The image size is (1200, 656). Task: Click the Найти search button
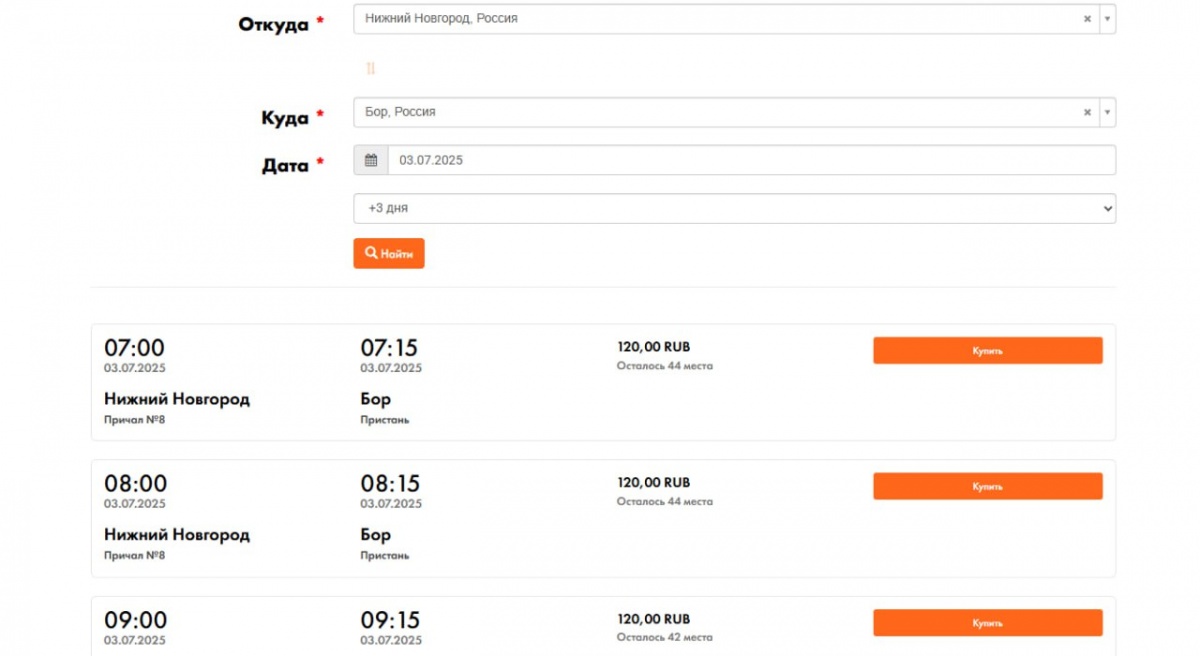389,253
